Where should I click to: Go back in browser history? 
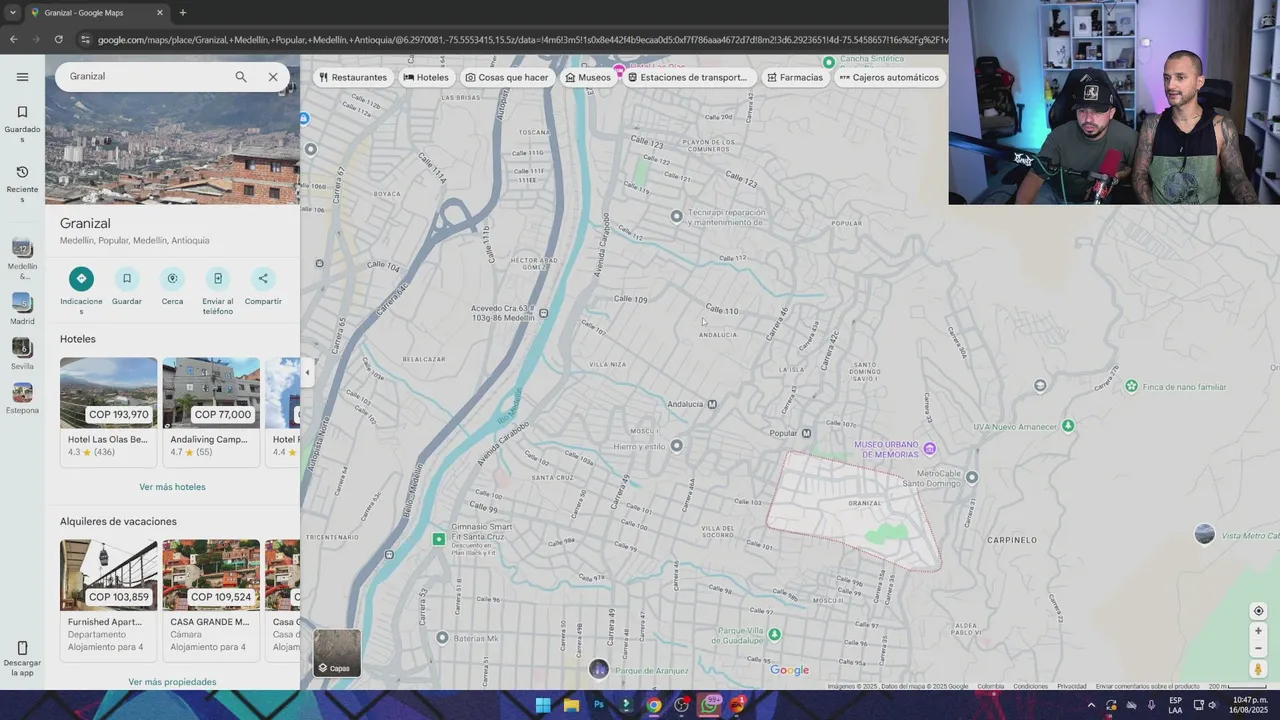(13, 39)
